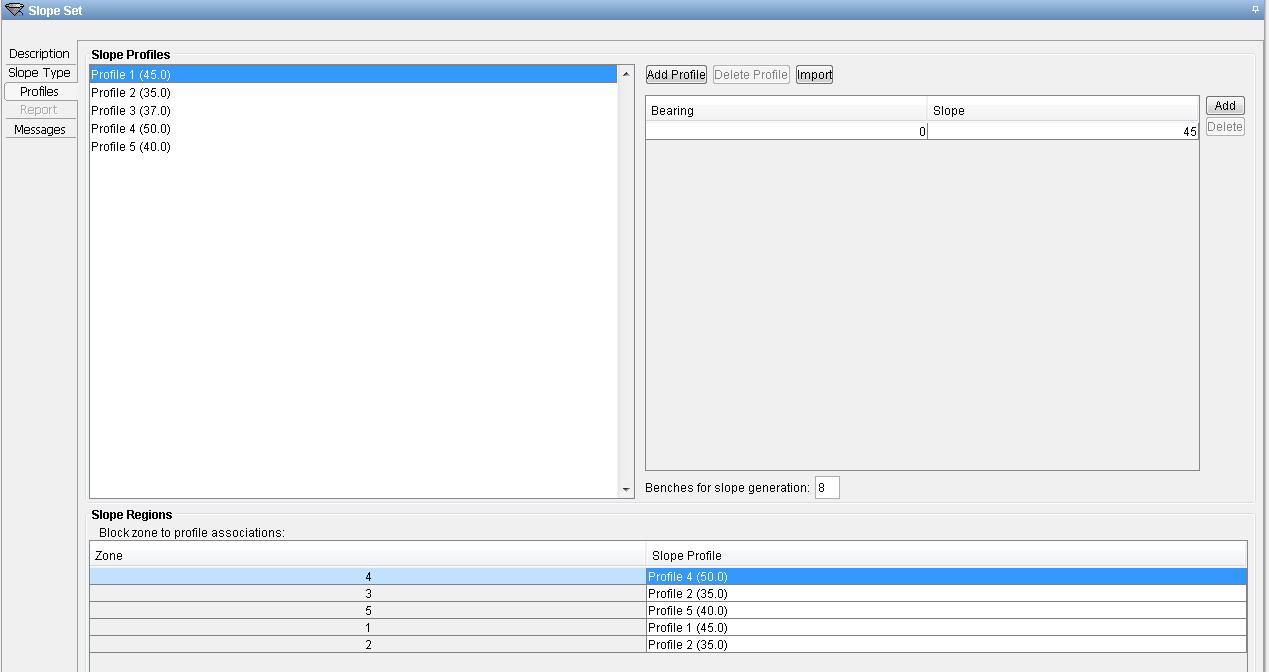Switch to the Description tab
1269x672 pixels.
(39, 53)
